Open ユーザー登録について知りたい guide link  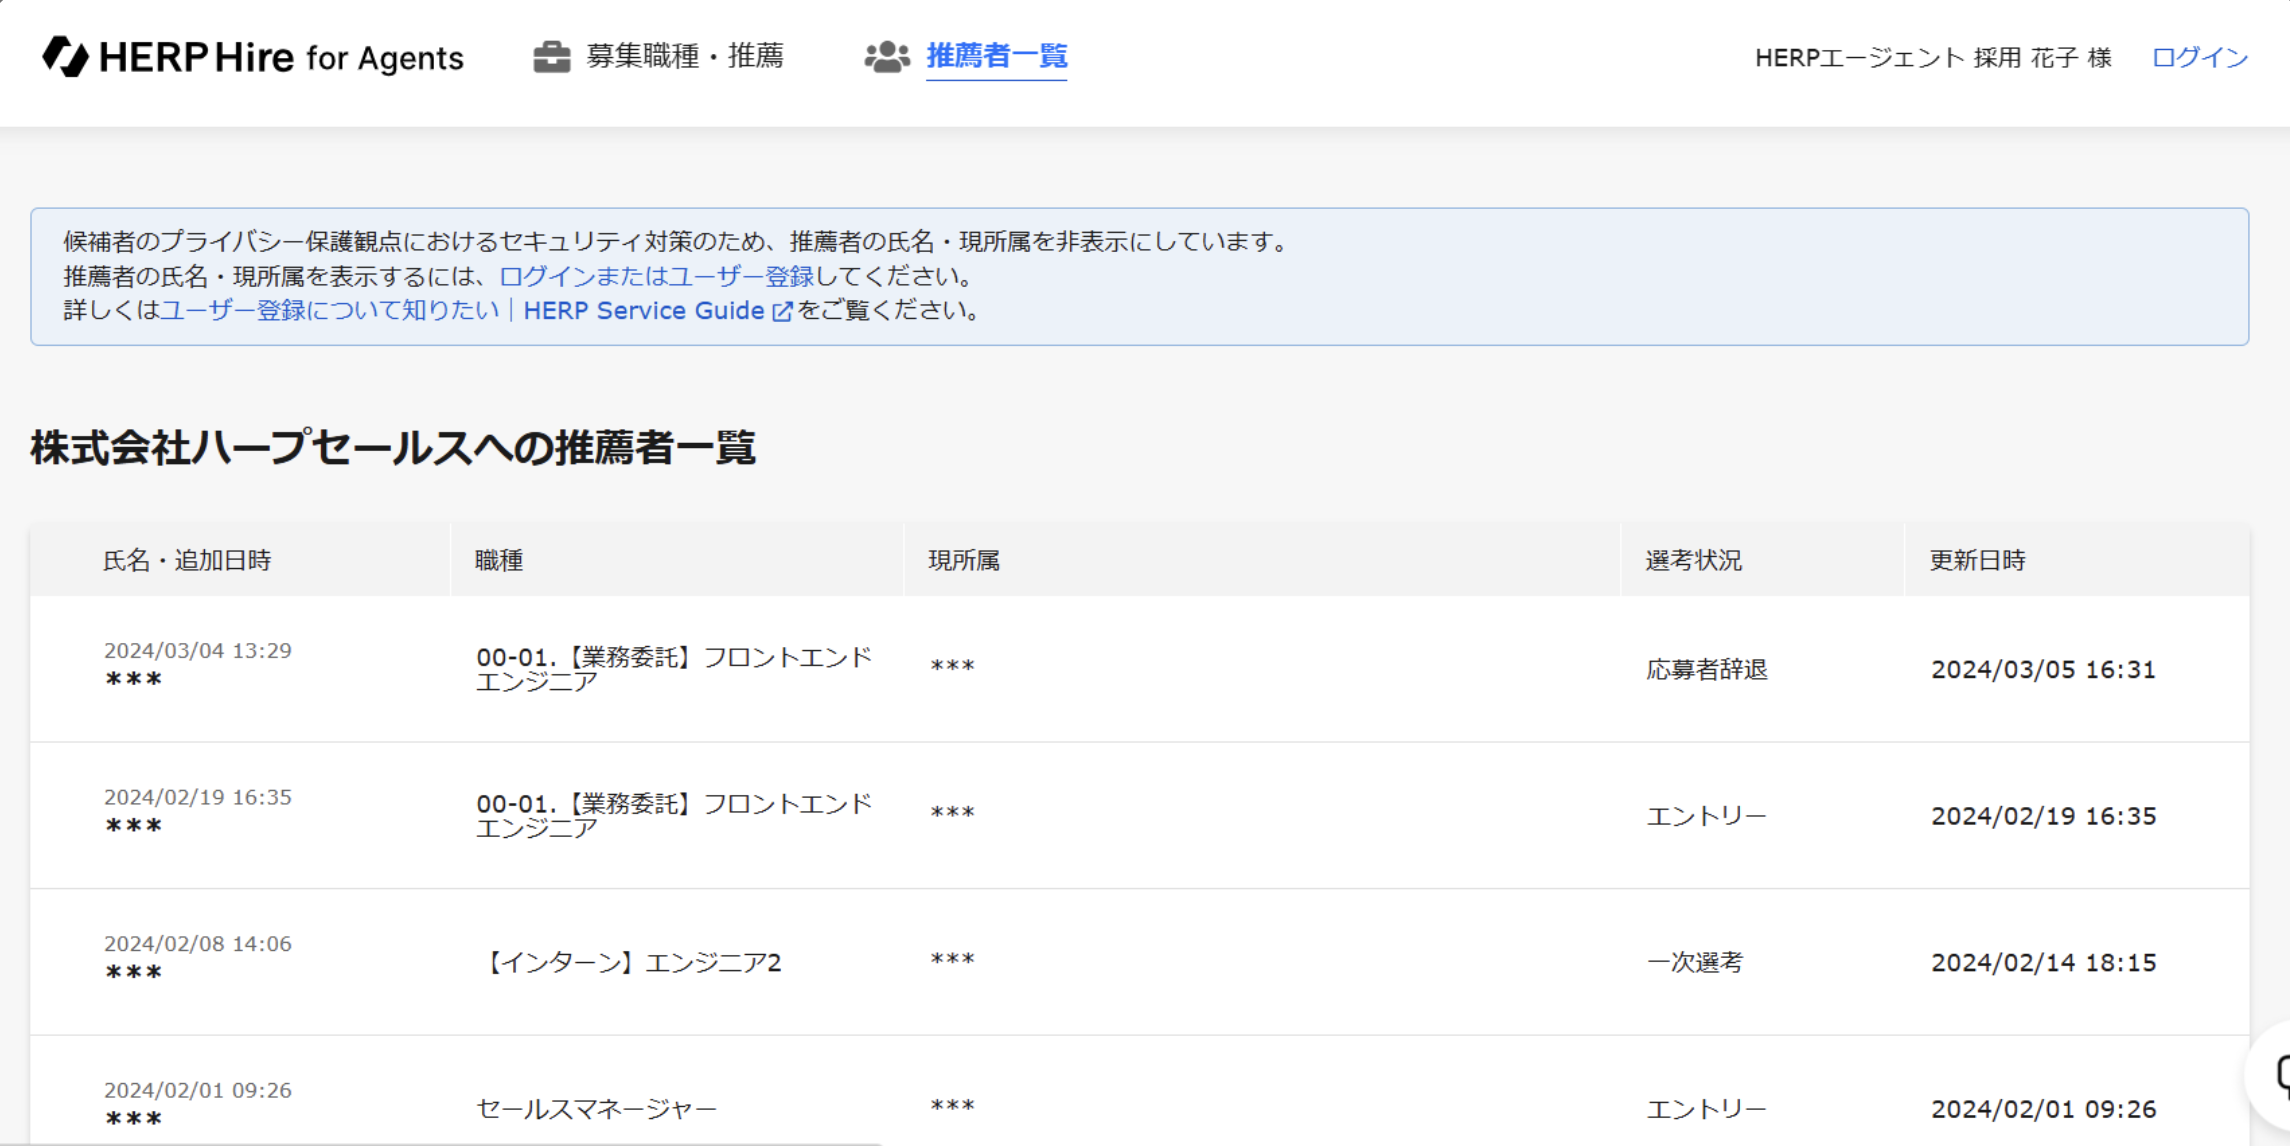330,311
